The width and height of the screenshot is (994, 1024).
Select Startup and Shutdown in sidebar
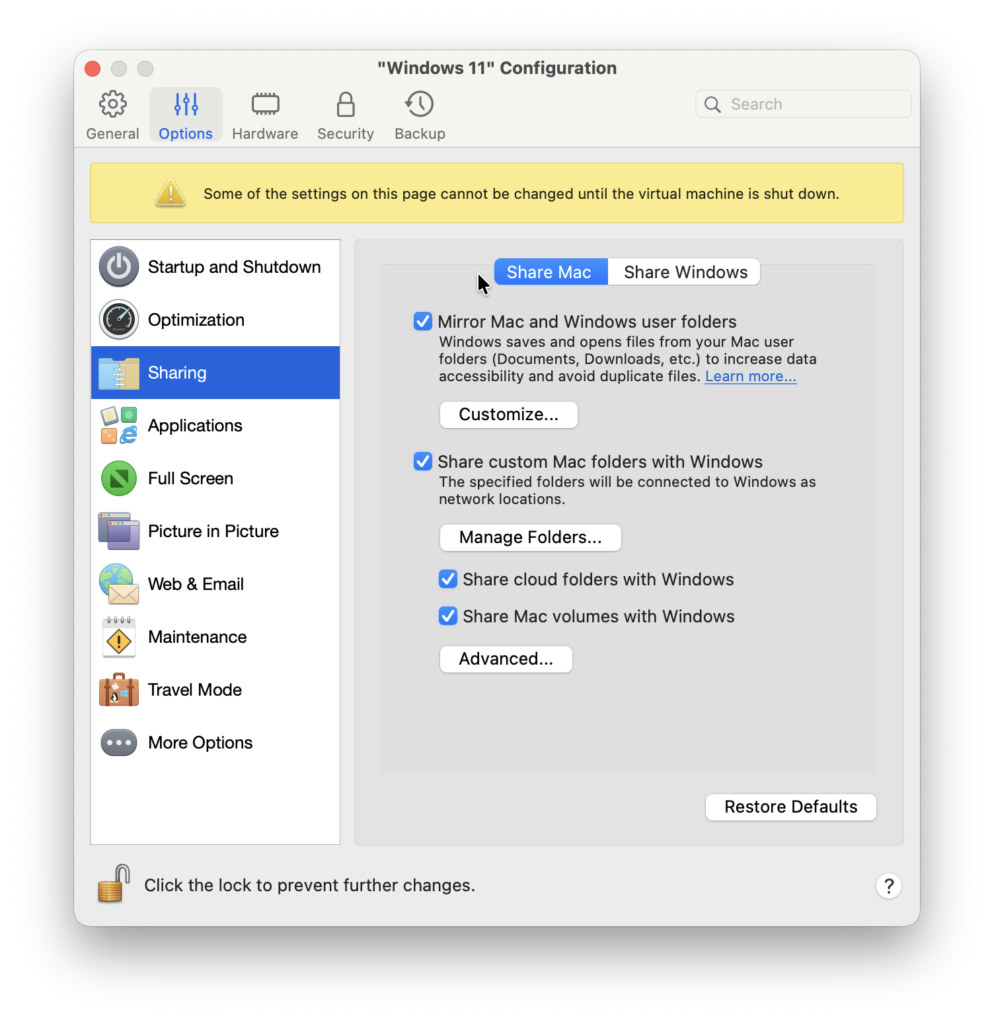(x=216, y=266)
